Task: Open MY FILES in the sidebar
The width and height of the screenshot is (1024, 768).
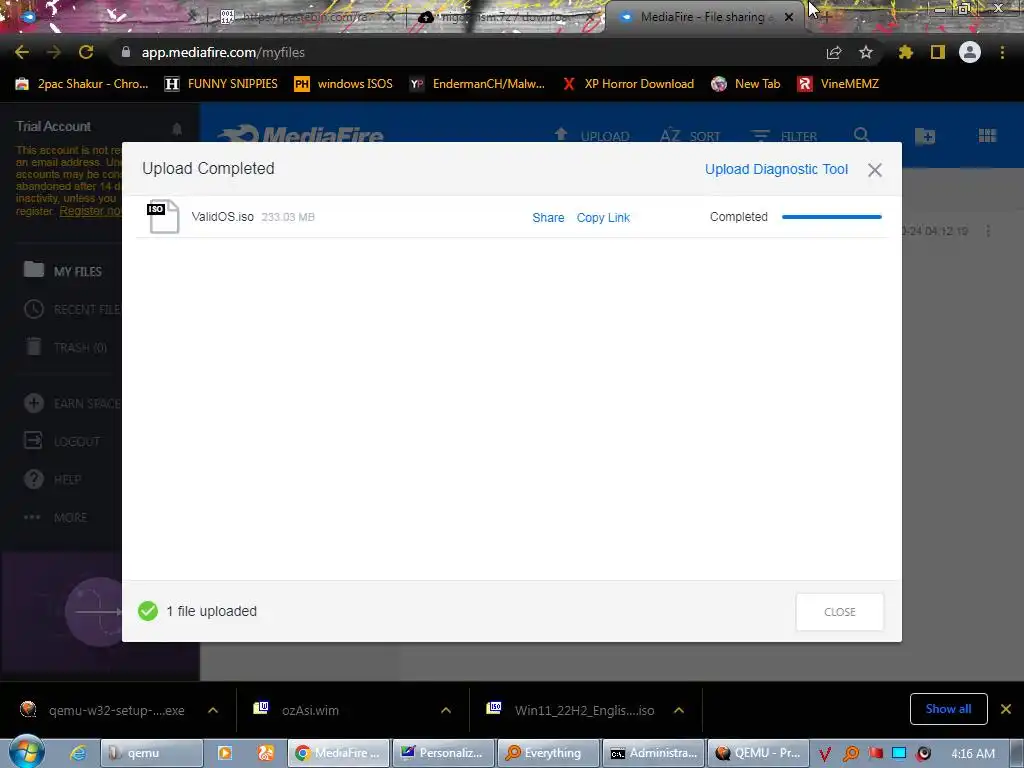Action: pyautogui.click(x=63, y=270)
